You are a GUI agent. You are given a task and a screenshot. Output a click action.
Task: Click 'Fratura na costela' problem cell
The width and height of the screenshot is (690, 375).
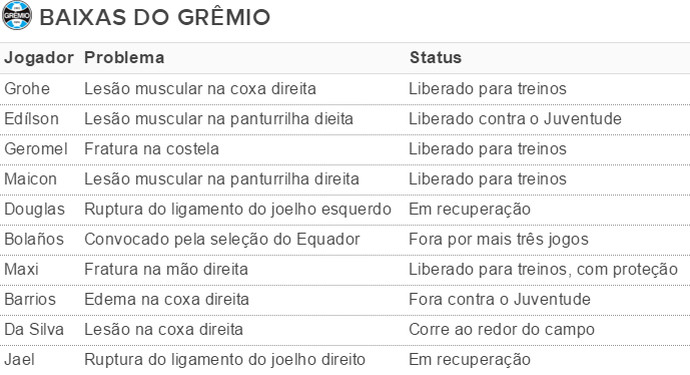[151, 149]
